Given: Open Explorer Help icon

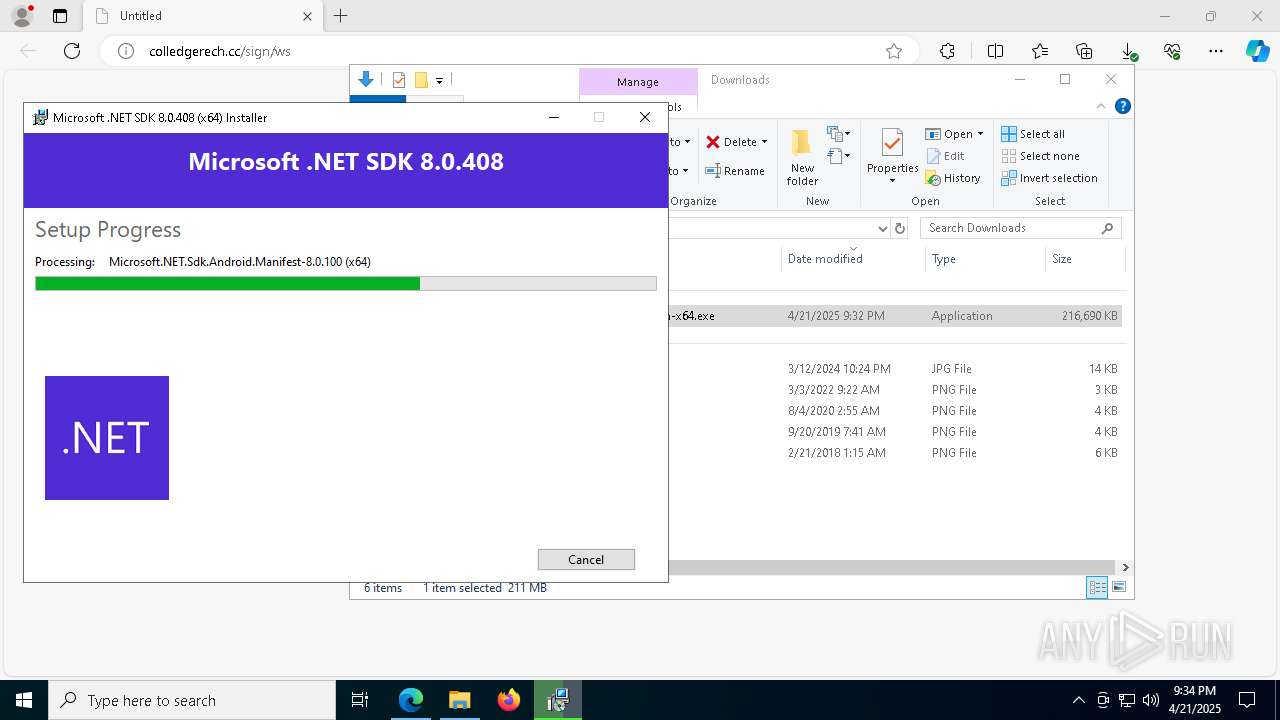Looking at the screenshot, I should (x=1123, y=106).
